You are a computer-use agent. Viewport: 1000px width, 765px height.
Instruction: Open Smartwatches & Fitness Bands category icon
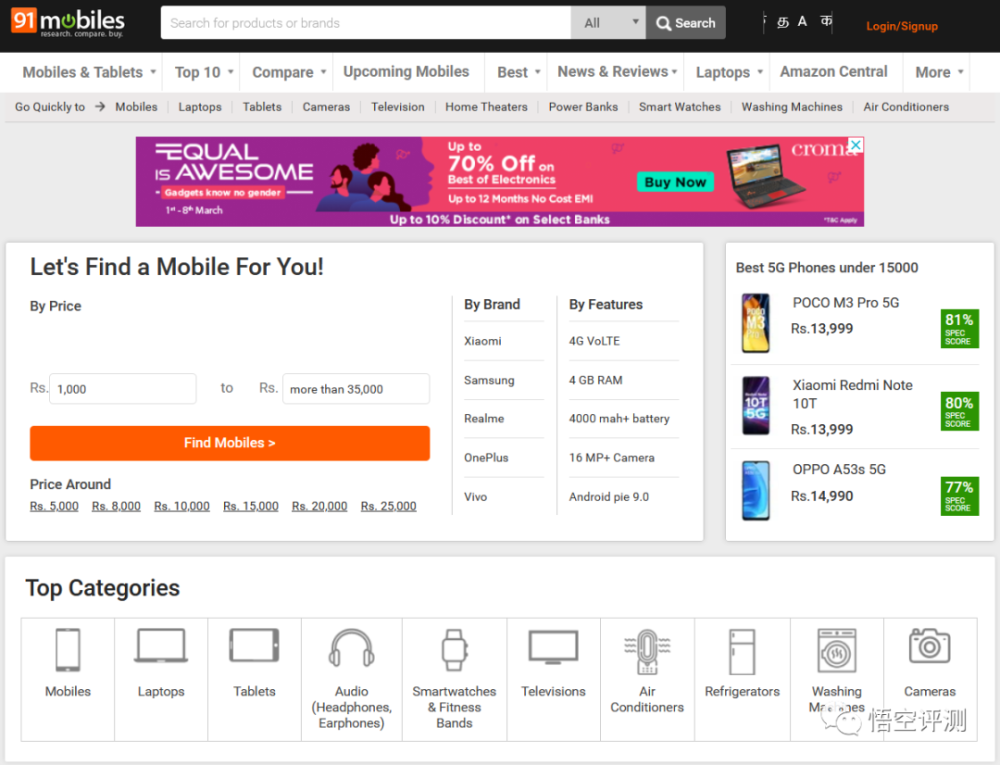pos(454,650)
